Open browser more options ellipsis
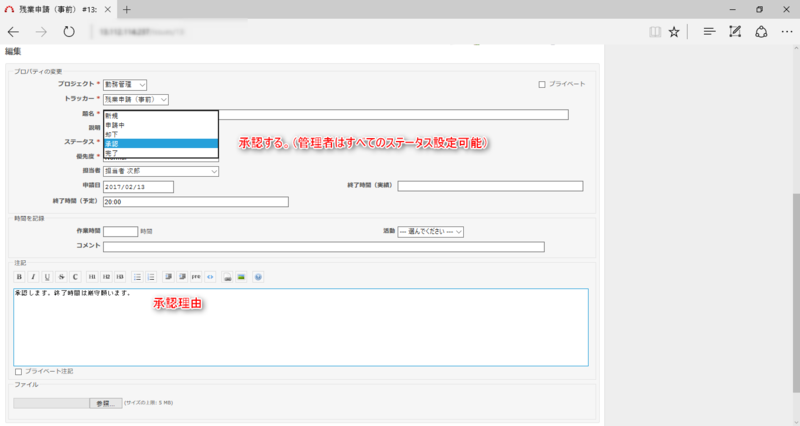 (x=787, y=32)
